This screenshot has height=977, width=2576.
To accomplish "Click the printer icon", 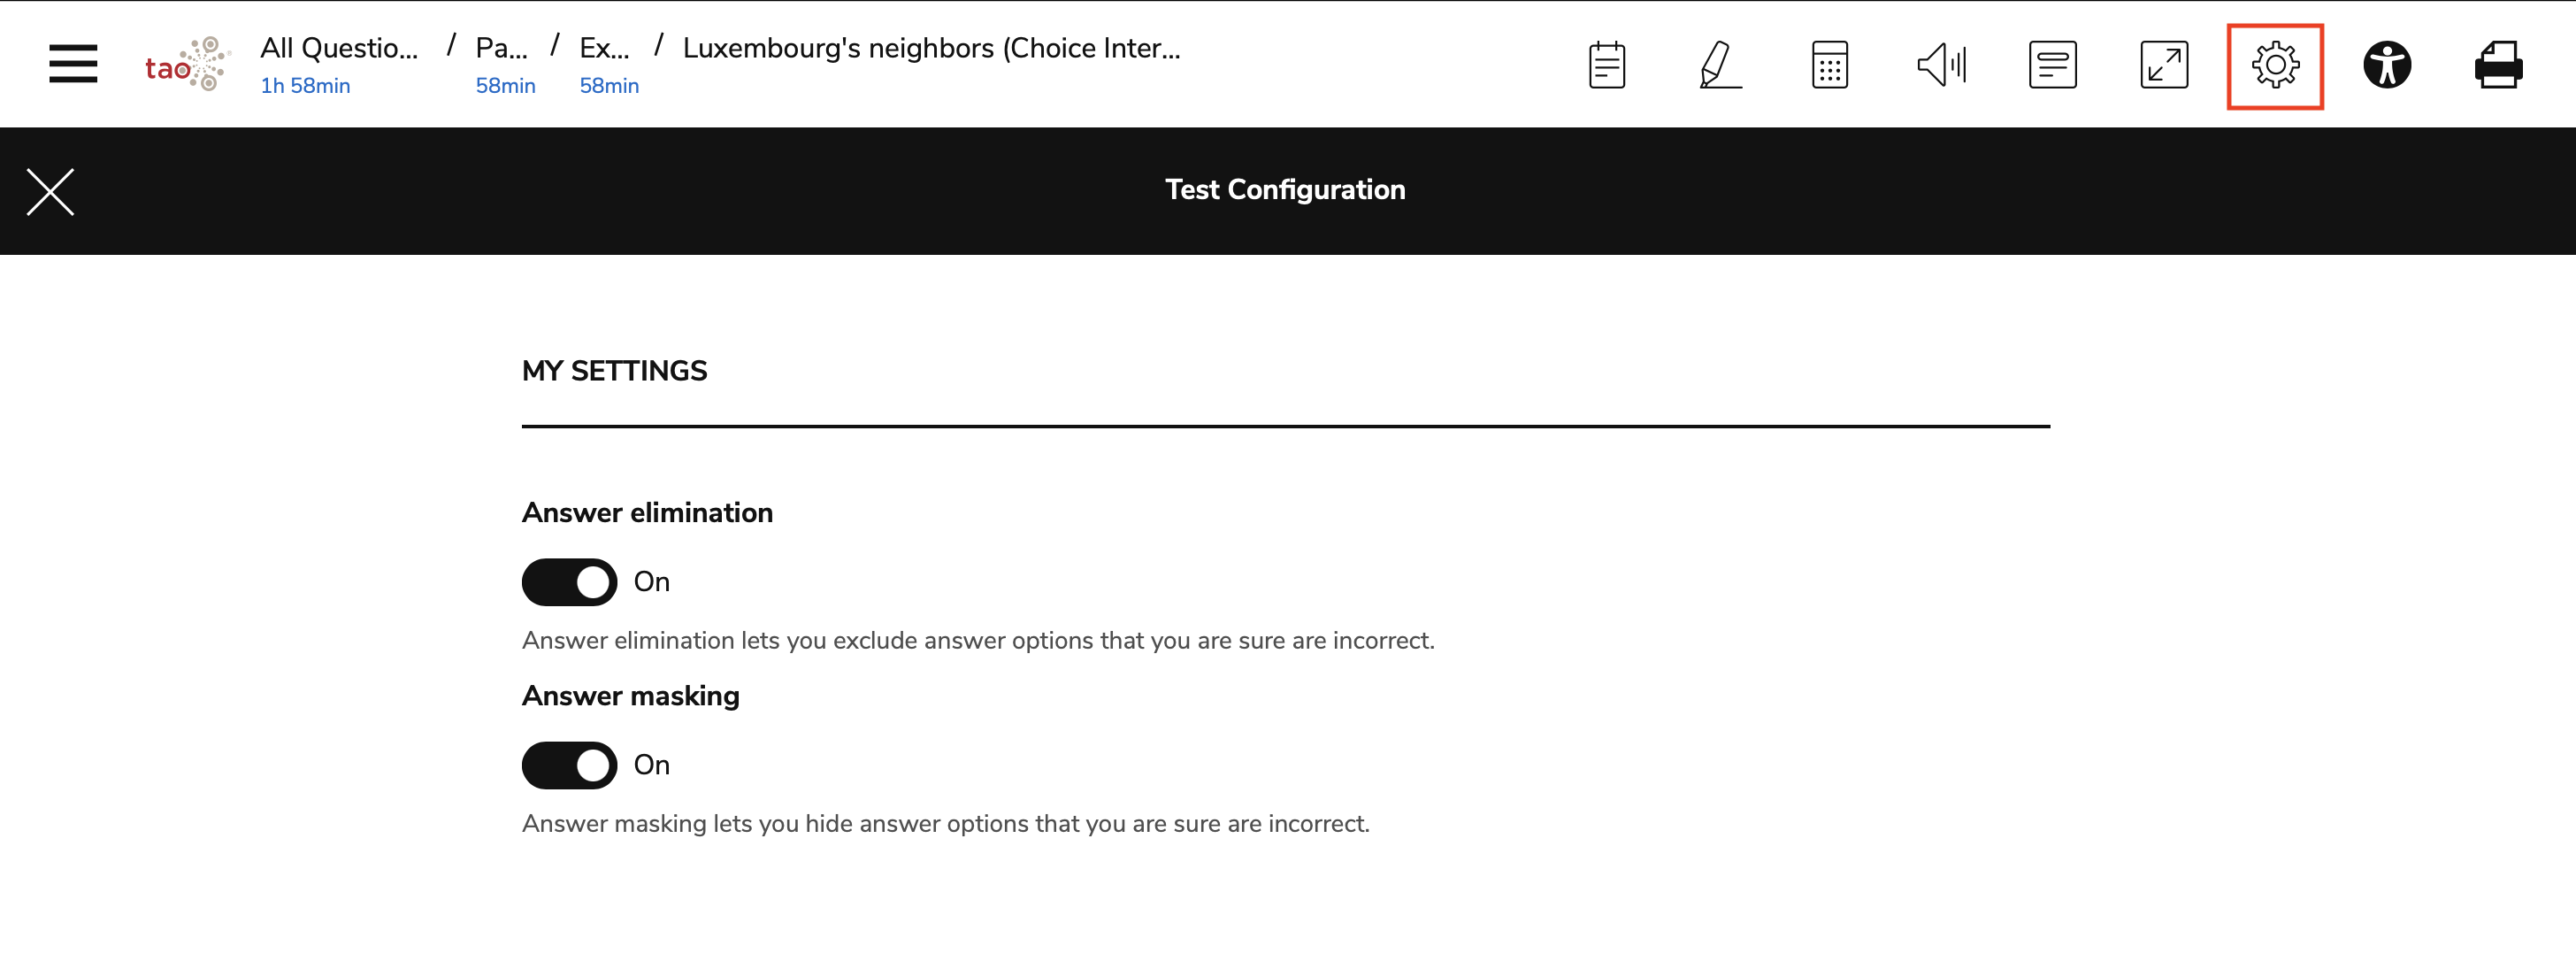I will coord(2498,65).
